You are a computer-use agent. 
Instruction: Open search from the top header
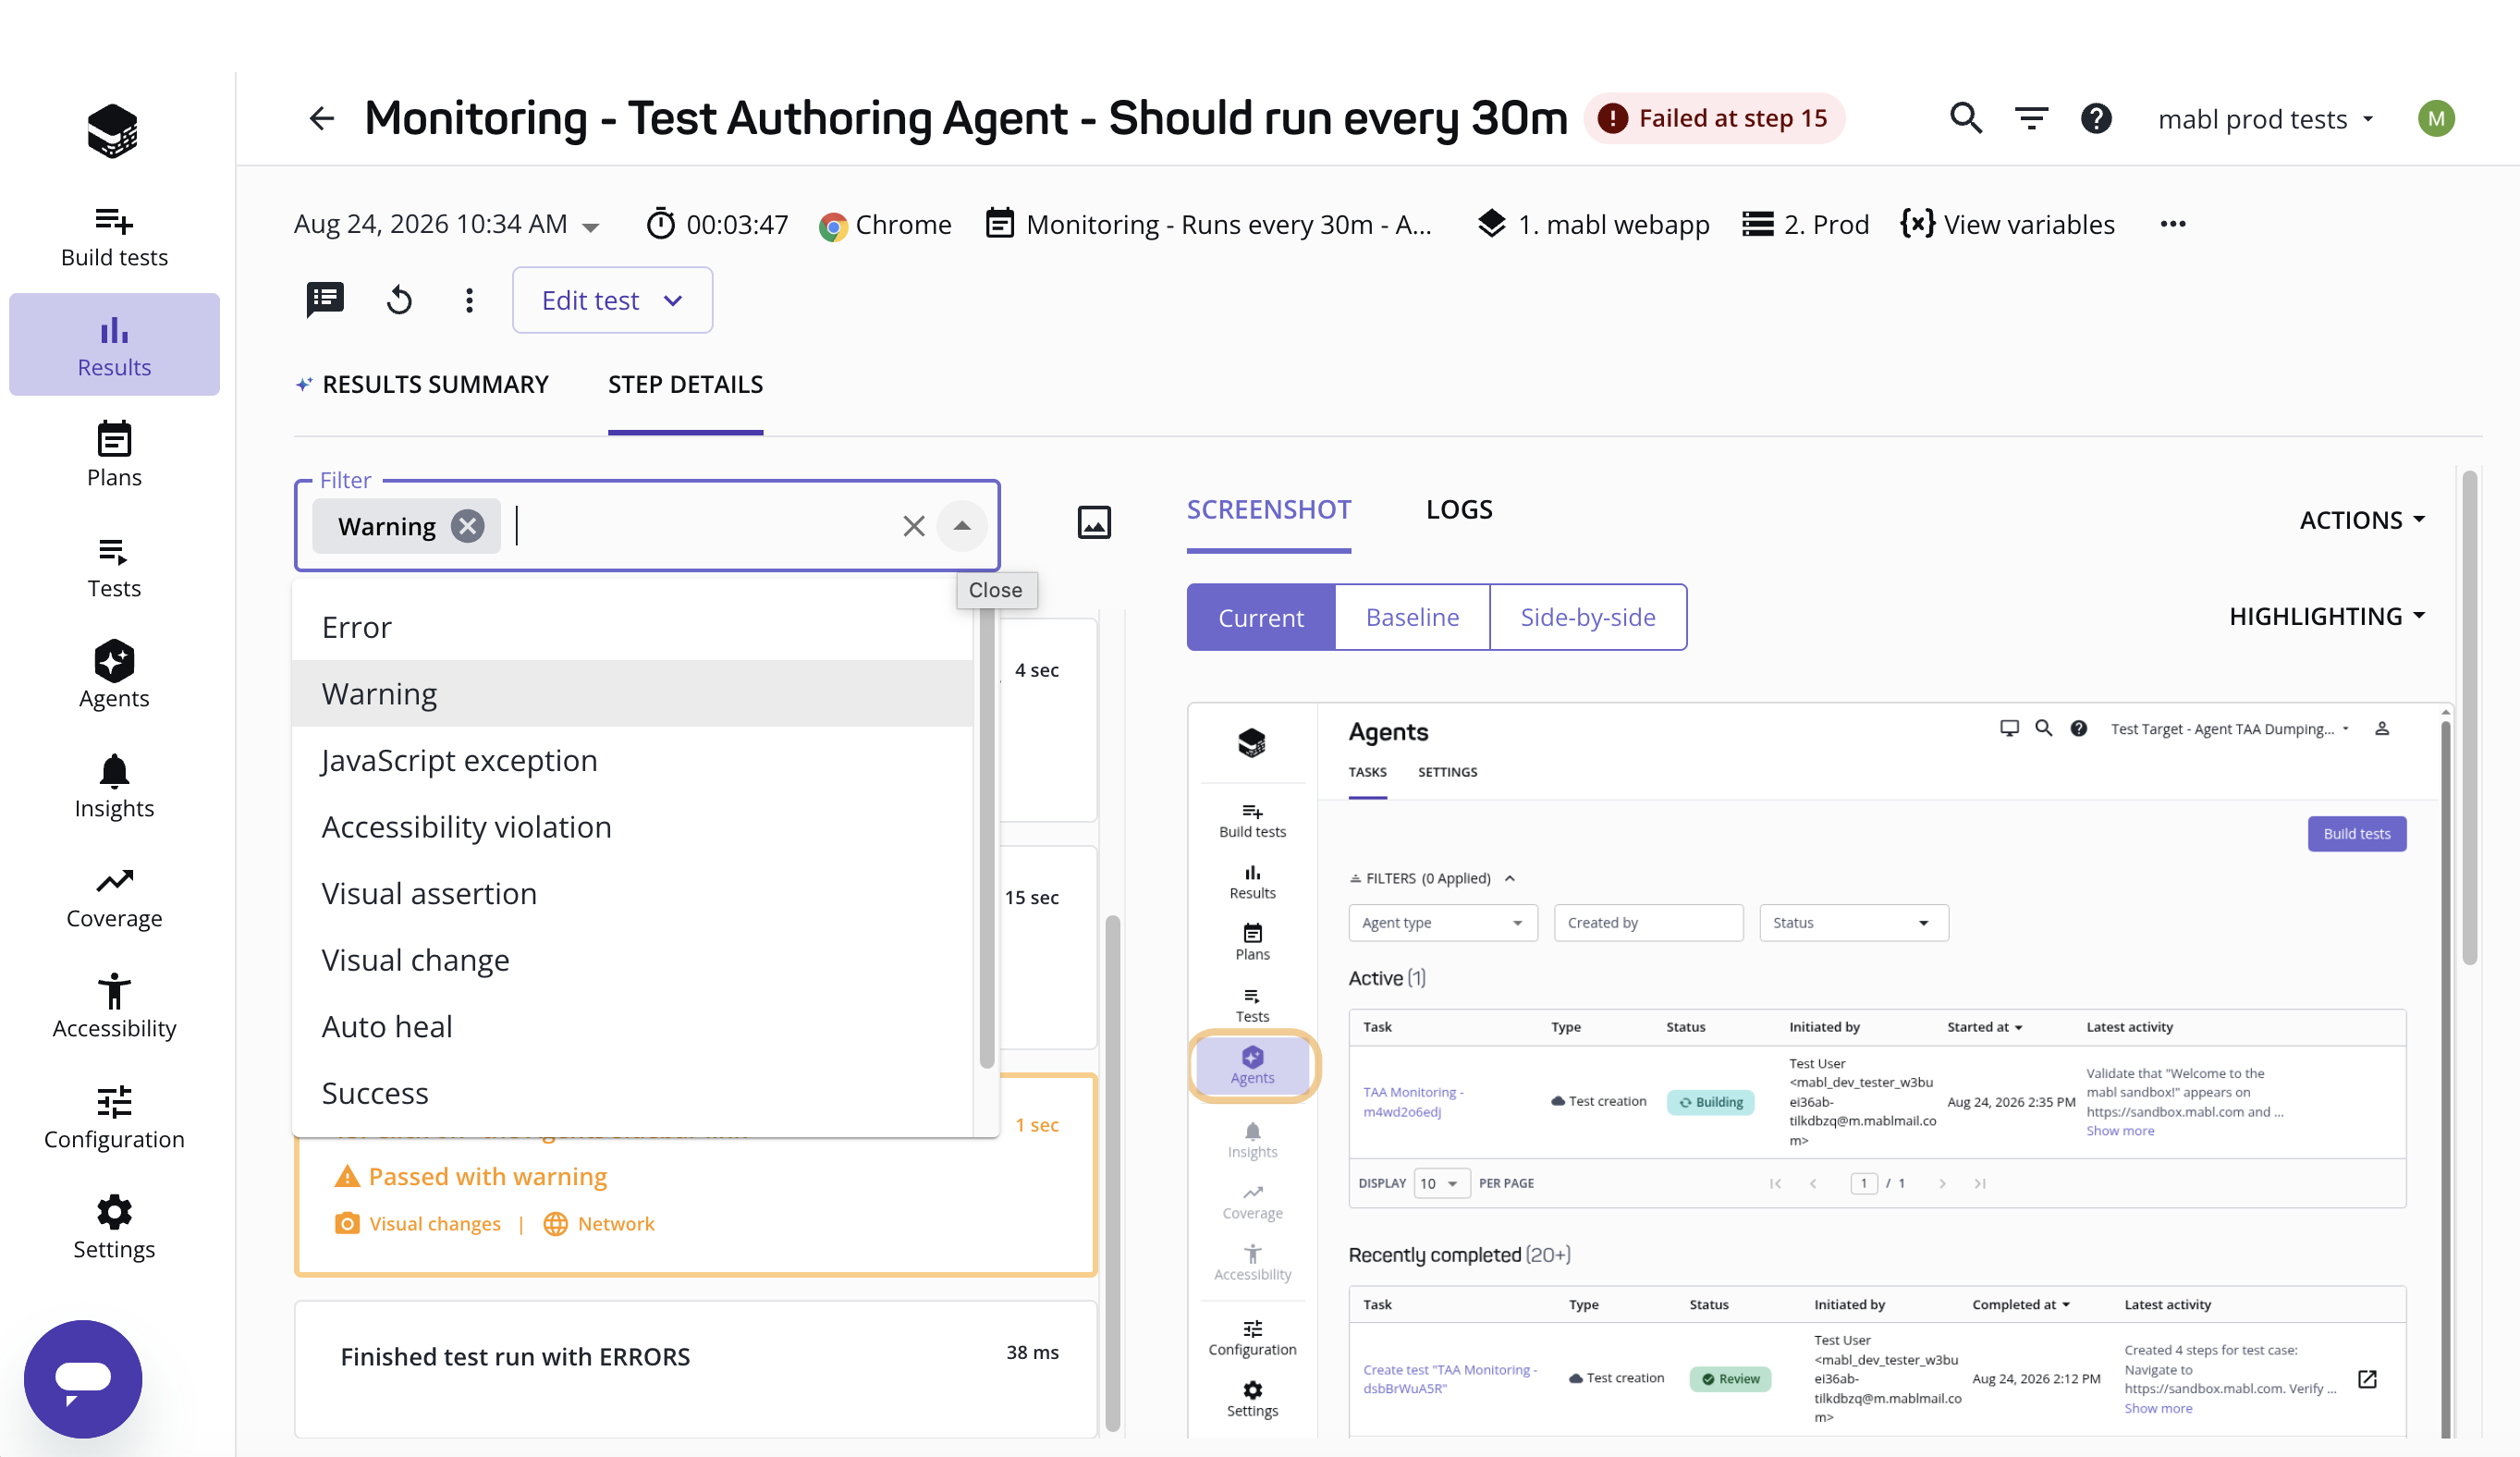[1965, 119]
